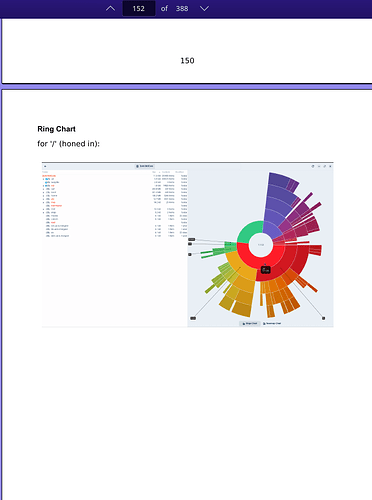The image size is (372, 500).
Task: Click the Scan Devices button in header
Action: [x=145, y=166]
